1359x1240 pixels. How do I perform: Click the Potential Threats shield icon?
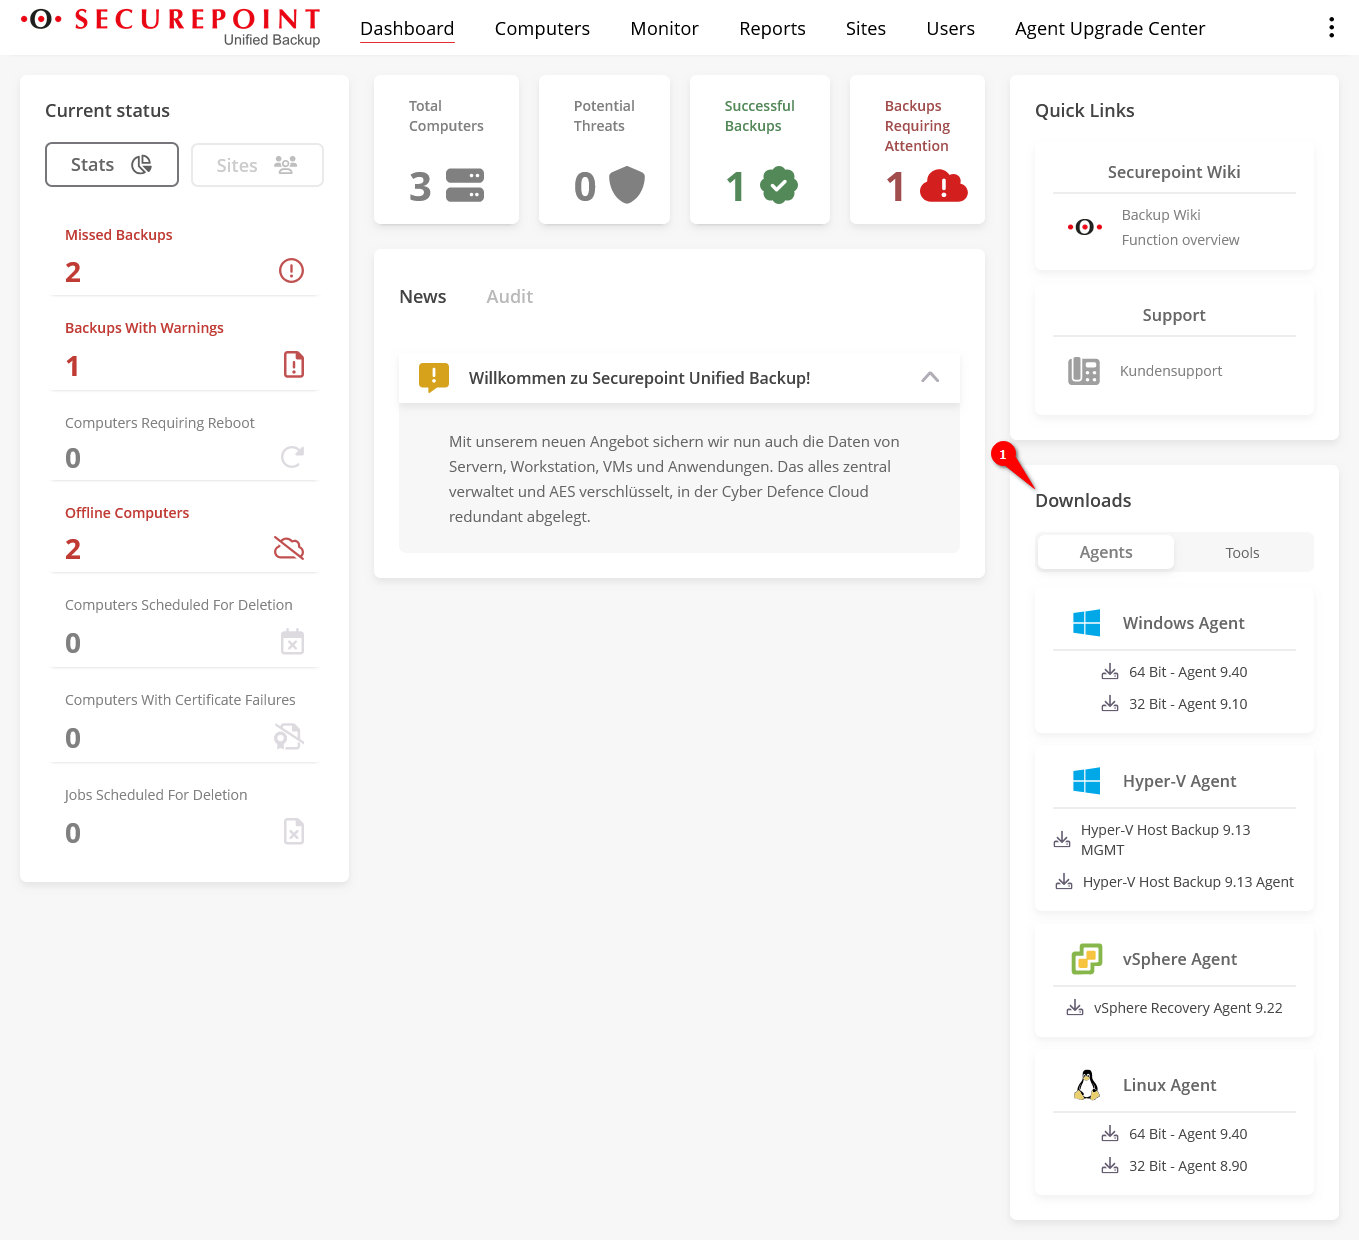[x=627, y=185]
